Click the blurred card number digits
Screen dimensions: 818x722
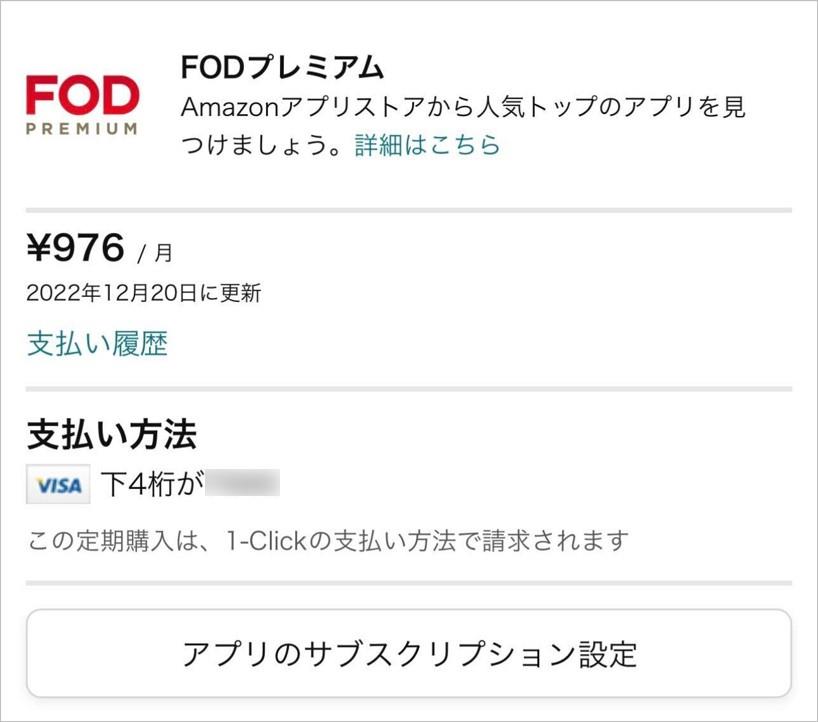tap(243, 483)
